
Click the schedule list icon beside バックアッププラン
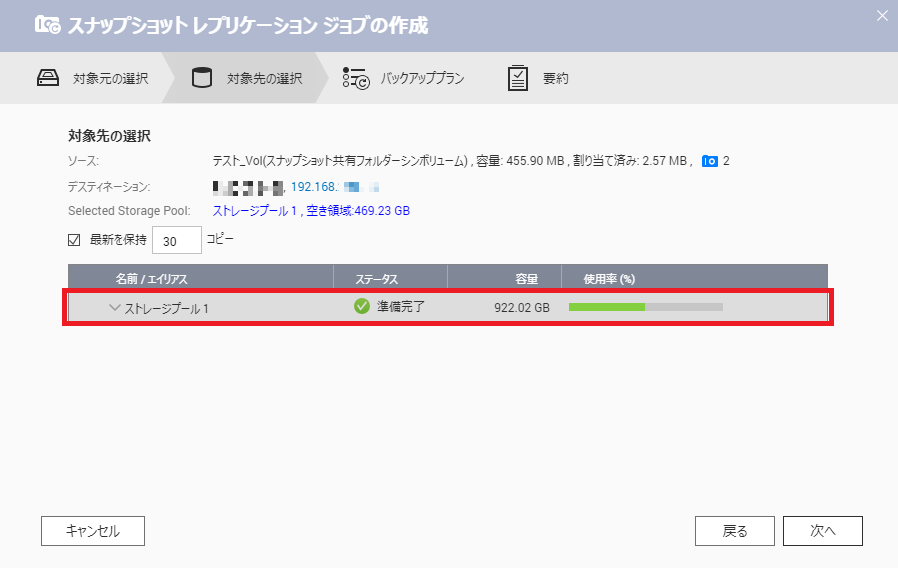pyautogui.click(x=356, y=79)
